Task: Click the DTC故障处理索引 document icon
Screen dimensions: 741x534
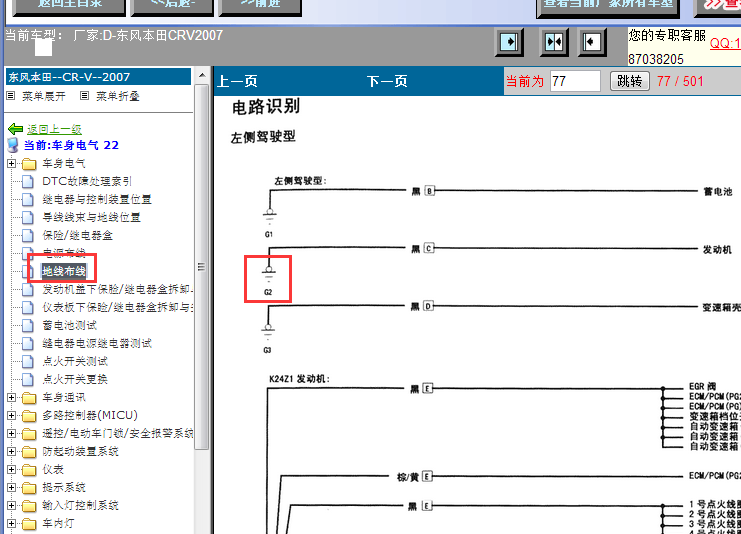Action: coord(28,182)
